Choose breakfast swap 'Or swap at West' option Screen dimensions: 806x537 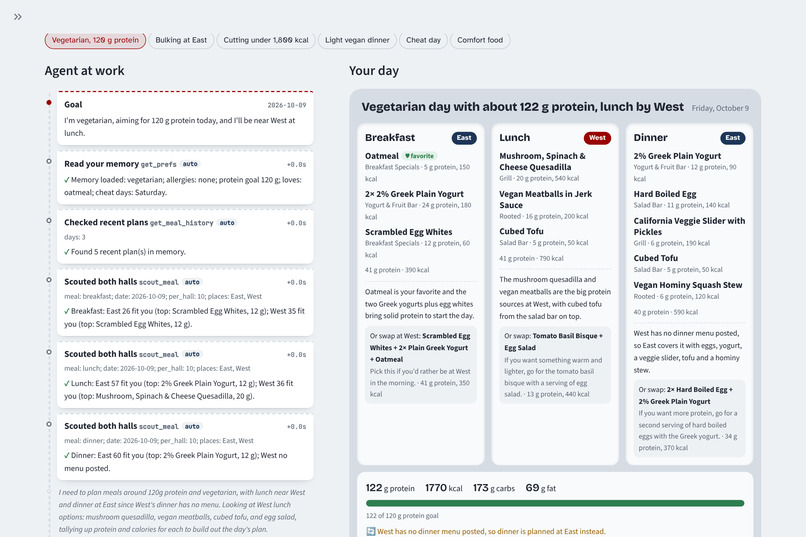(x=420, y=365)
